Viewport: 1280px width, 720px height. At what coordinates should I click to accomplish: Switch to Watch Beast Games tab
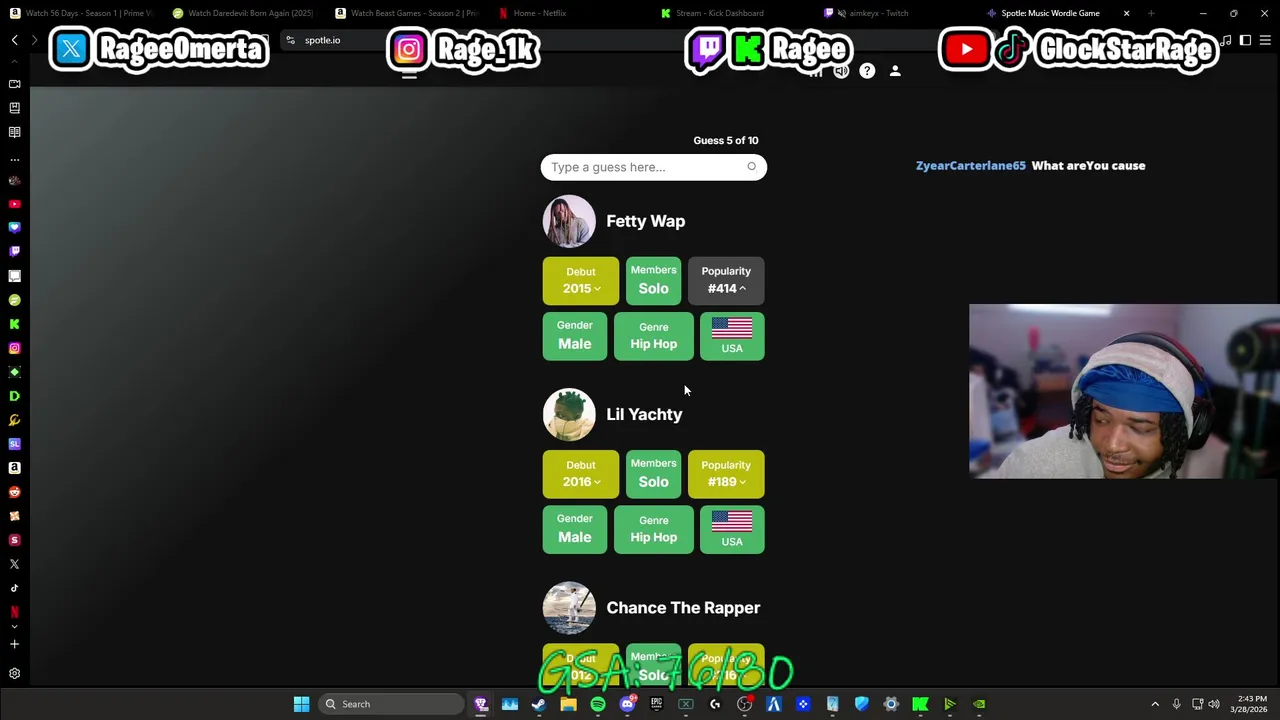[407, 13]
